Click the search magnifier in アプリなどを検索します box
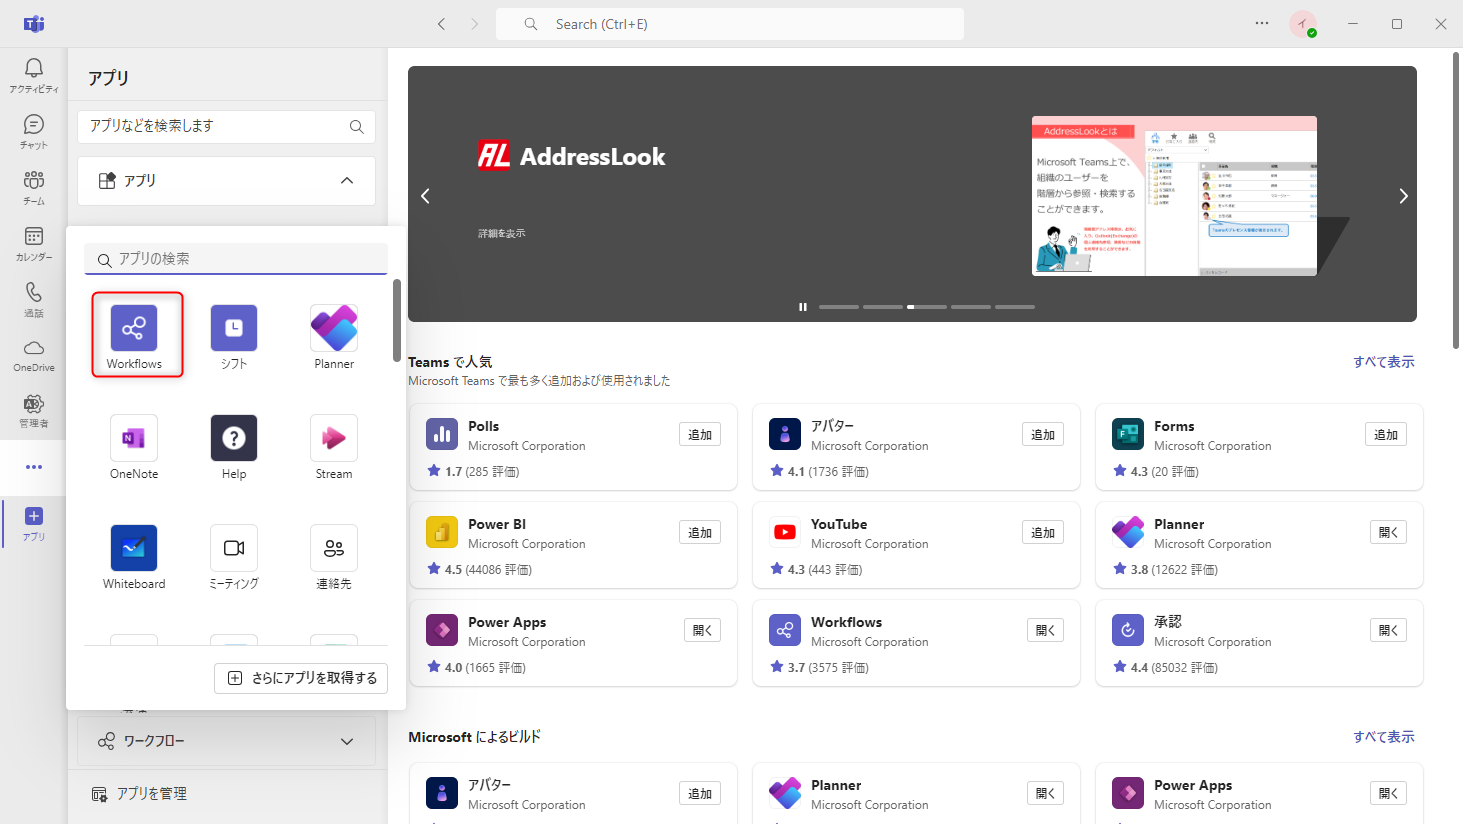The width and height of the screenshot is (1463, 824). pyautogui.click(x=356, y=127)
